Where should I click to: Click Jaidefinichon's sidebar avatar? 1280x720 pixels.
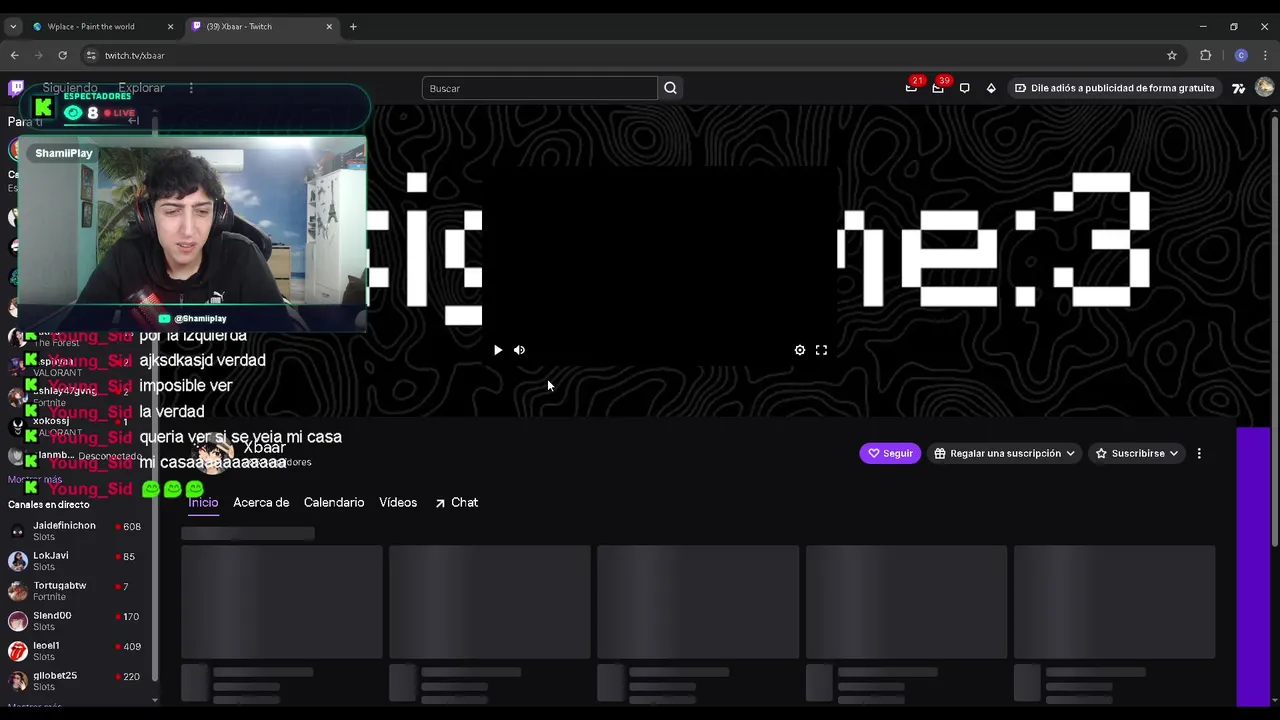click(17, 531)
